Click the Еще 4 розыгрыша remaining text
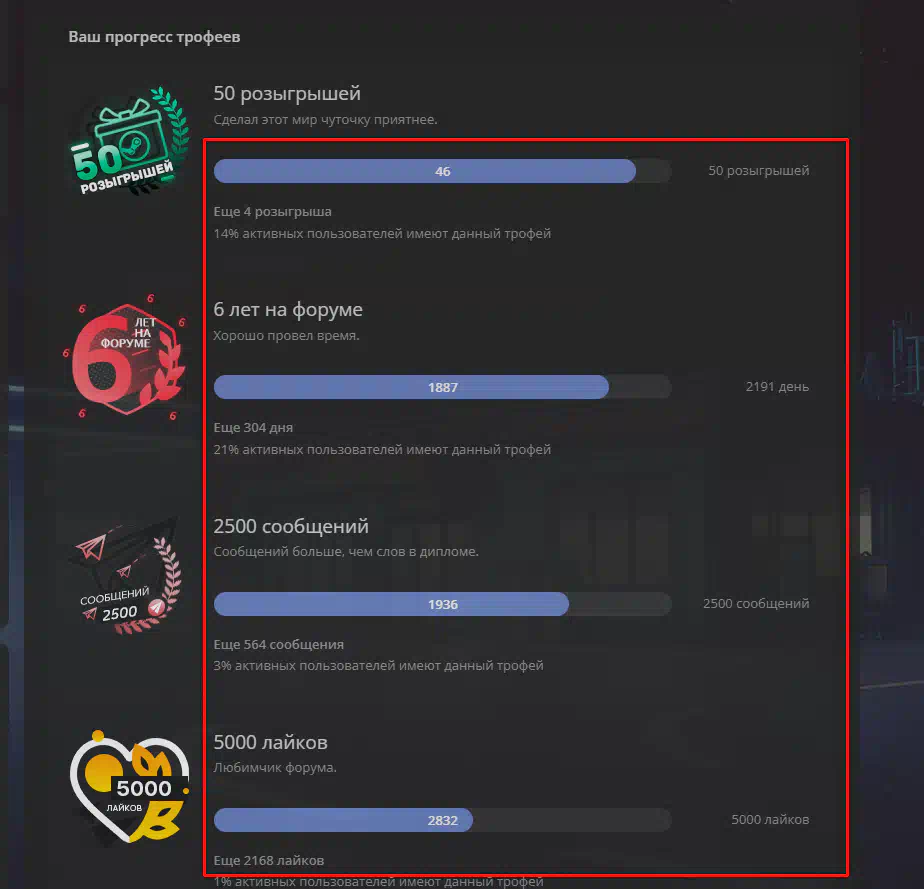924x889 pixels. coord(272,211)
